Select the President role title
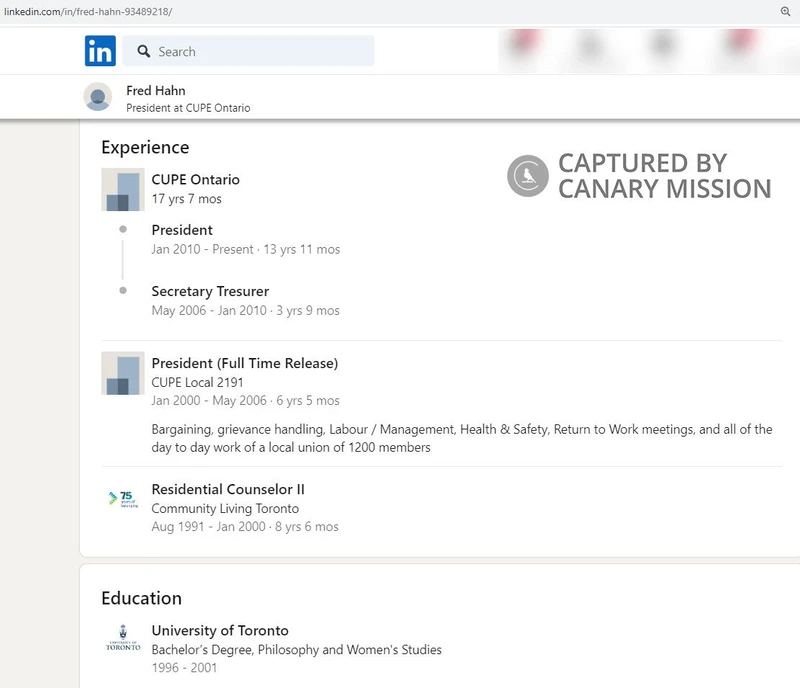The height and width of the screenshot is (688, 800). point(182,230)
